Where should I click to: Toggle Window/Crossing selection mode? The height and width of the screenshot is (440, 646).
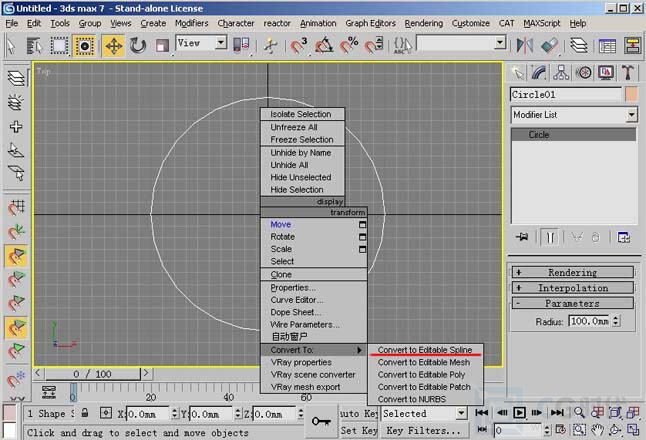[x=84, y=45]
